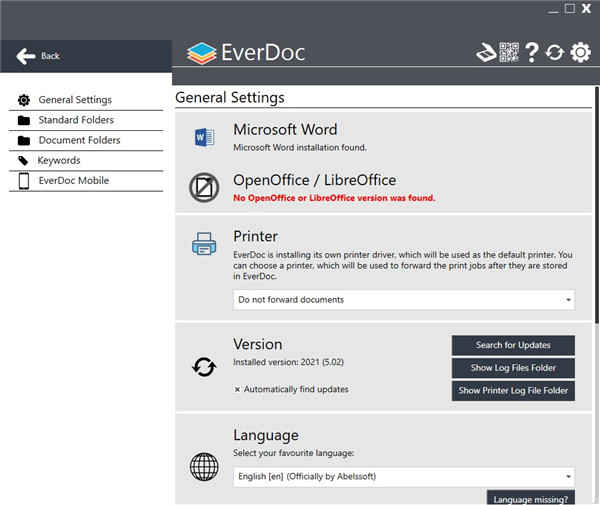Open the scanner tool in header
Viewport: 600px width, 505px height.
(486, 52)
